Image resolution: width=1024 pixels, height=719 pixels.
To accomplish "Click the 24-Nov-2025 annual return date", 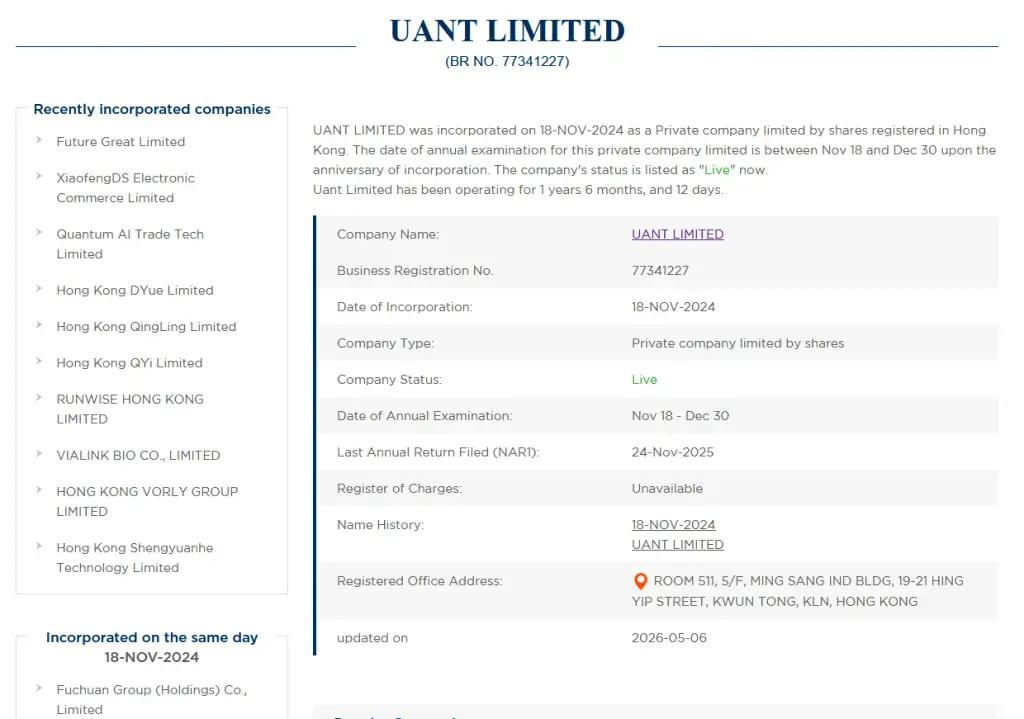I will coord(673,453).
